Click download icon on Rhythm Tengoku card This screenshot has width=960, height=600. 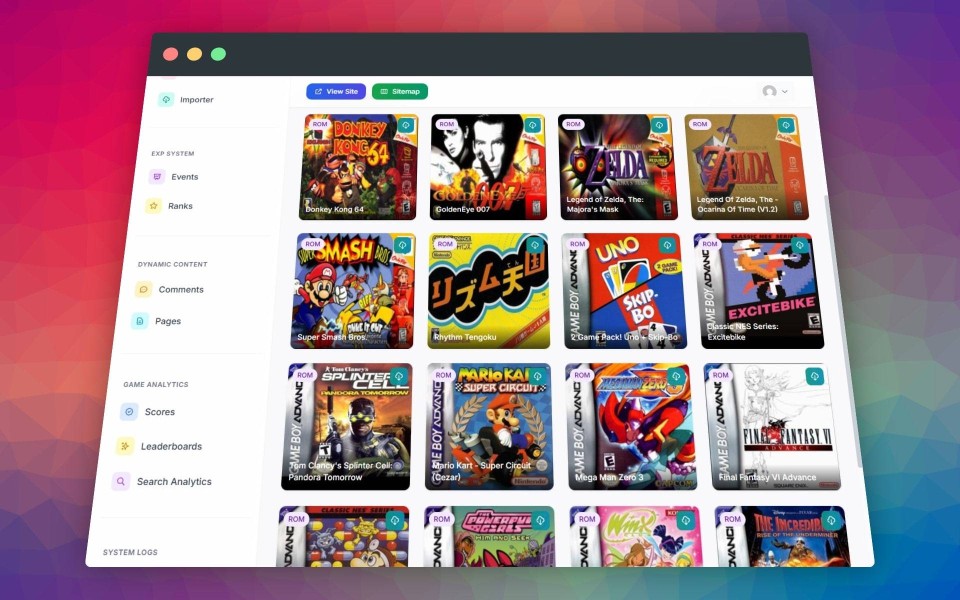pos(534,245)
